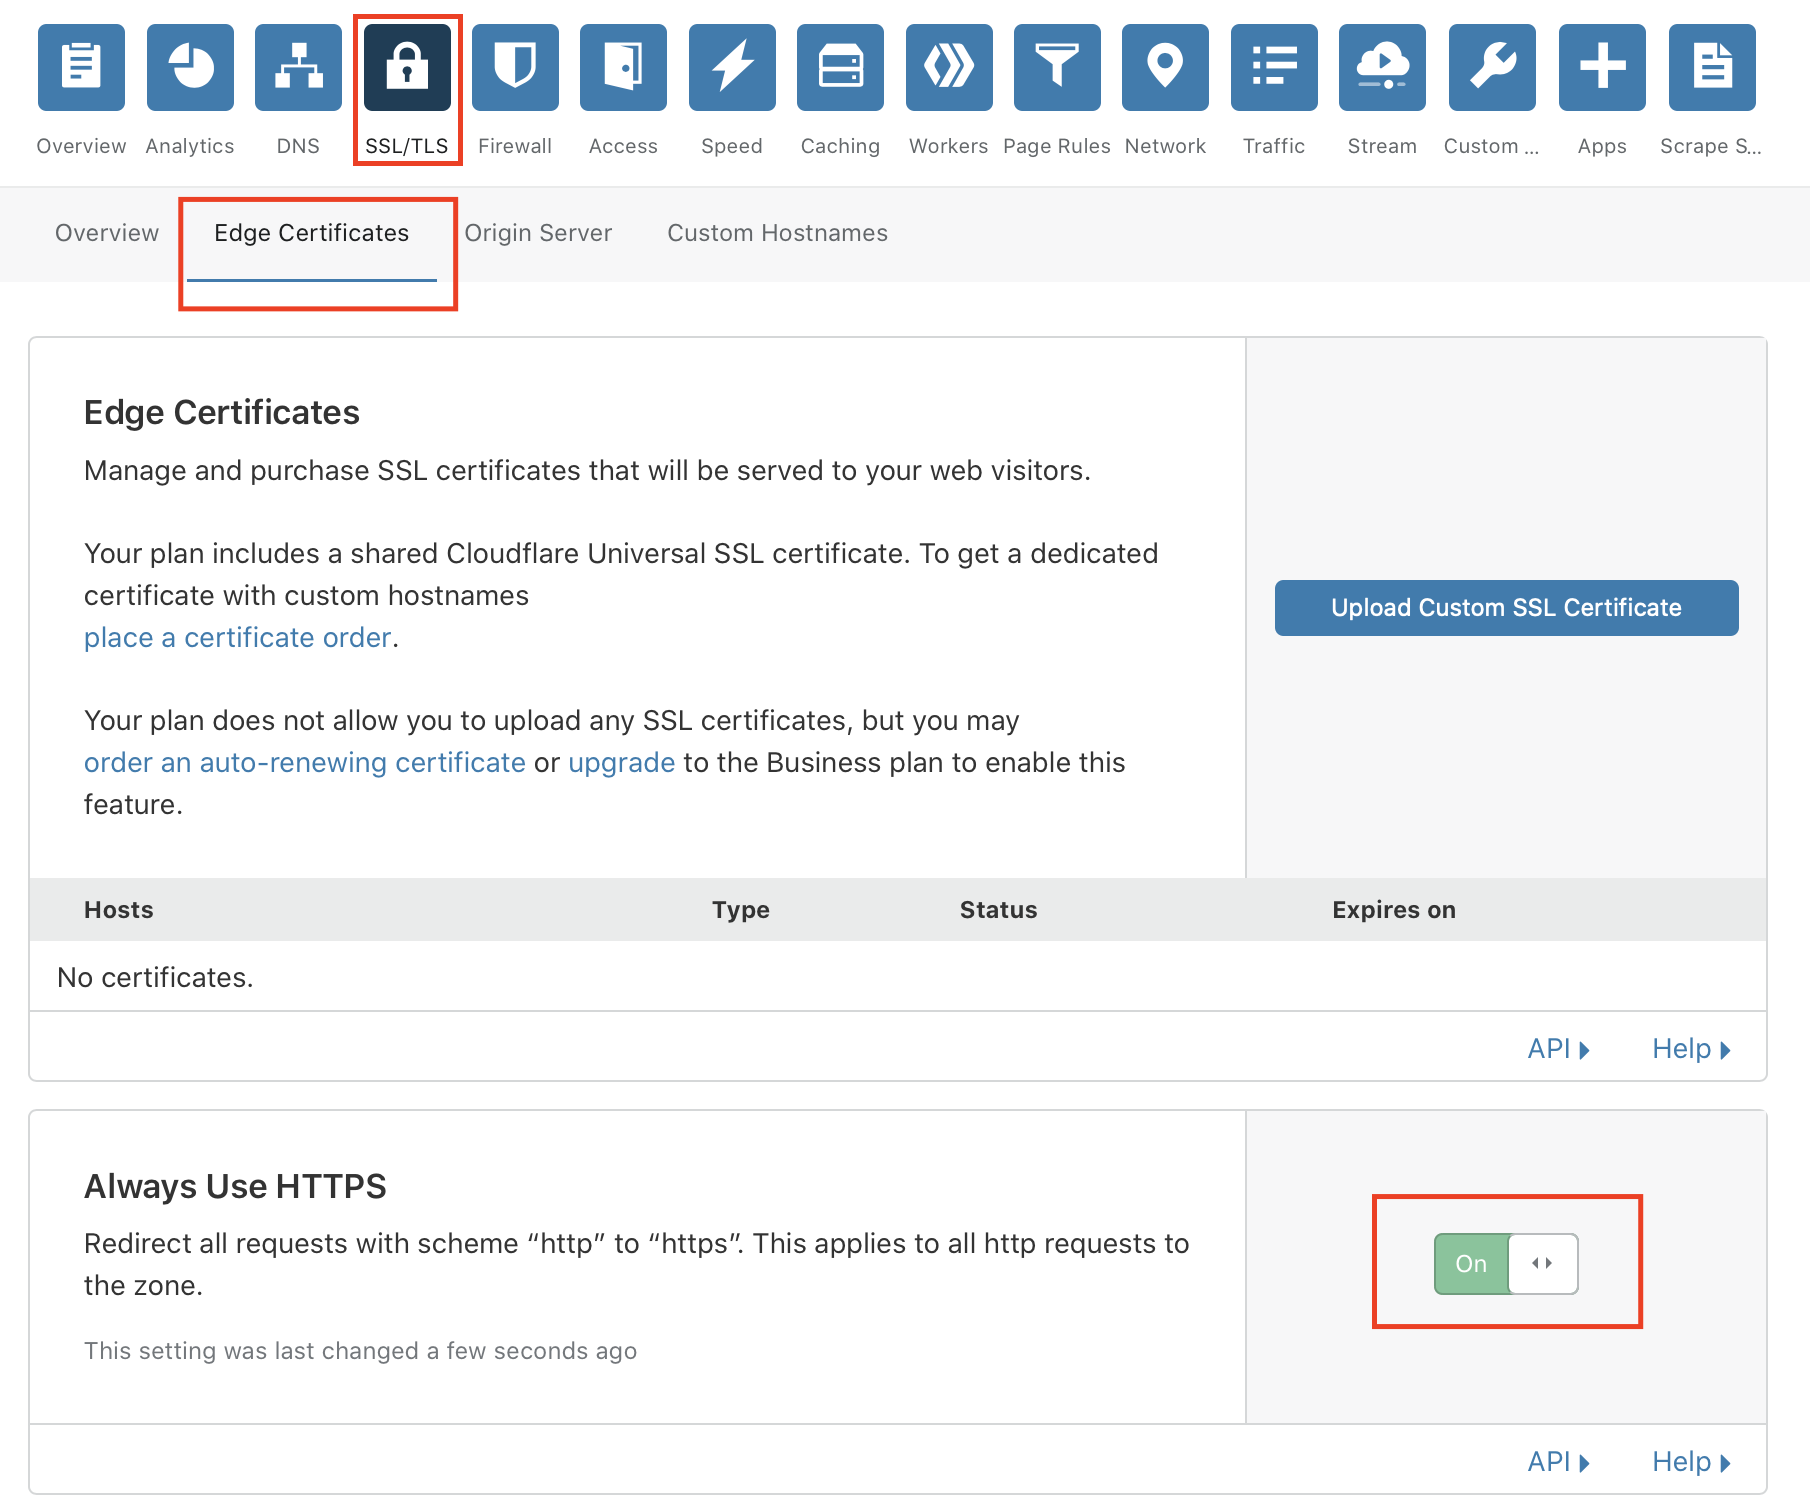Expand Help for Always Use HTTPS
The height and width of the screenshot is (1502, 1810).
pyautogui.click(x=1691, y=1462)
